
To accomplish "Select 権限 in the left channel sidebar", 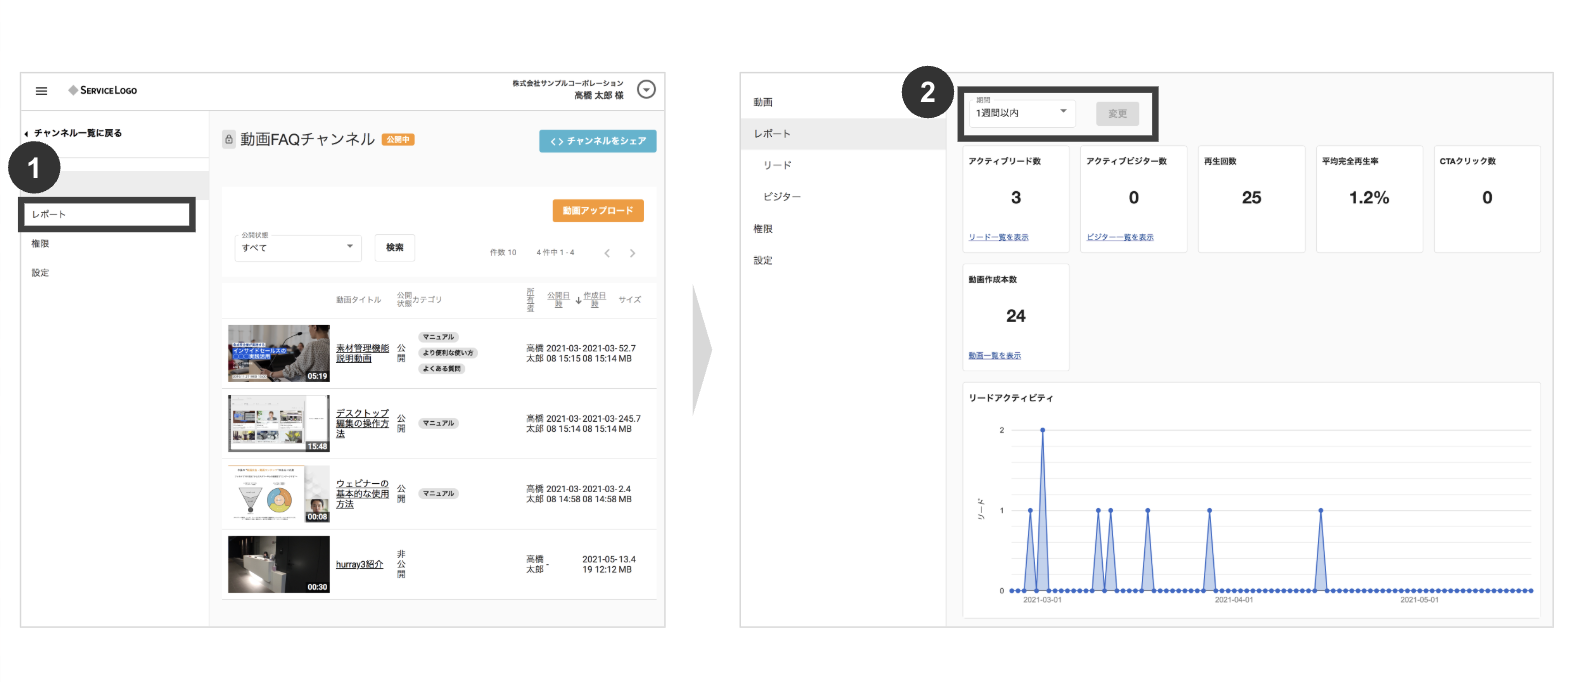I will (x=40, y=244).
